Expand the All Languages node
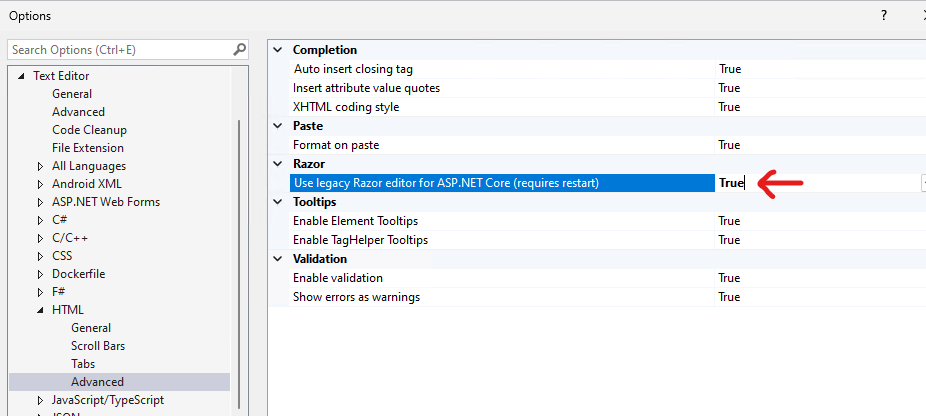Viewport: 926px width, 416px height. [x=40, y=166]
